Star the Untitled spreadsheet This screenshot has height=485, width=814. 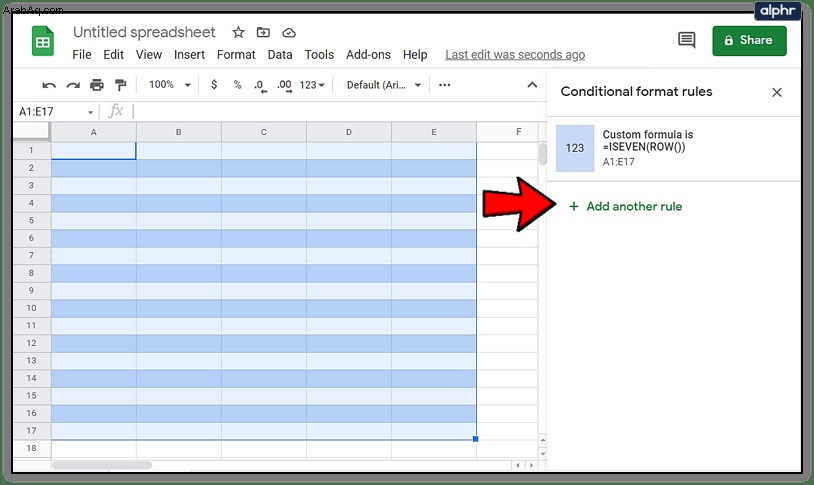coord(238,33)
